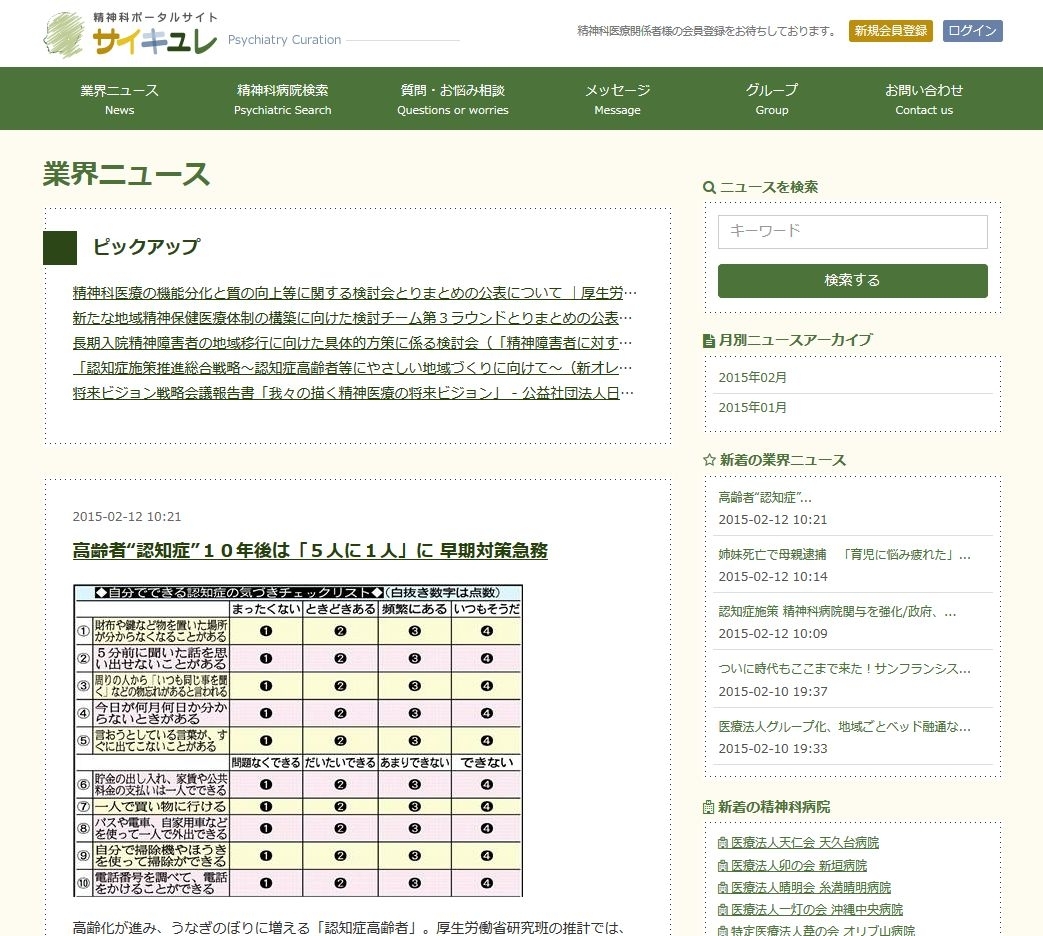The image size is (1043, 936).
Task: Open hospital link 特定医療法人葦の会 オリブ山病院
Action: [823, 930]
